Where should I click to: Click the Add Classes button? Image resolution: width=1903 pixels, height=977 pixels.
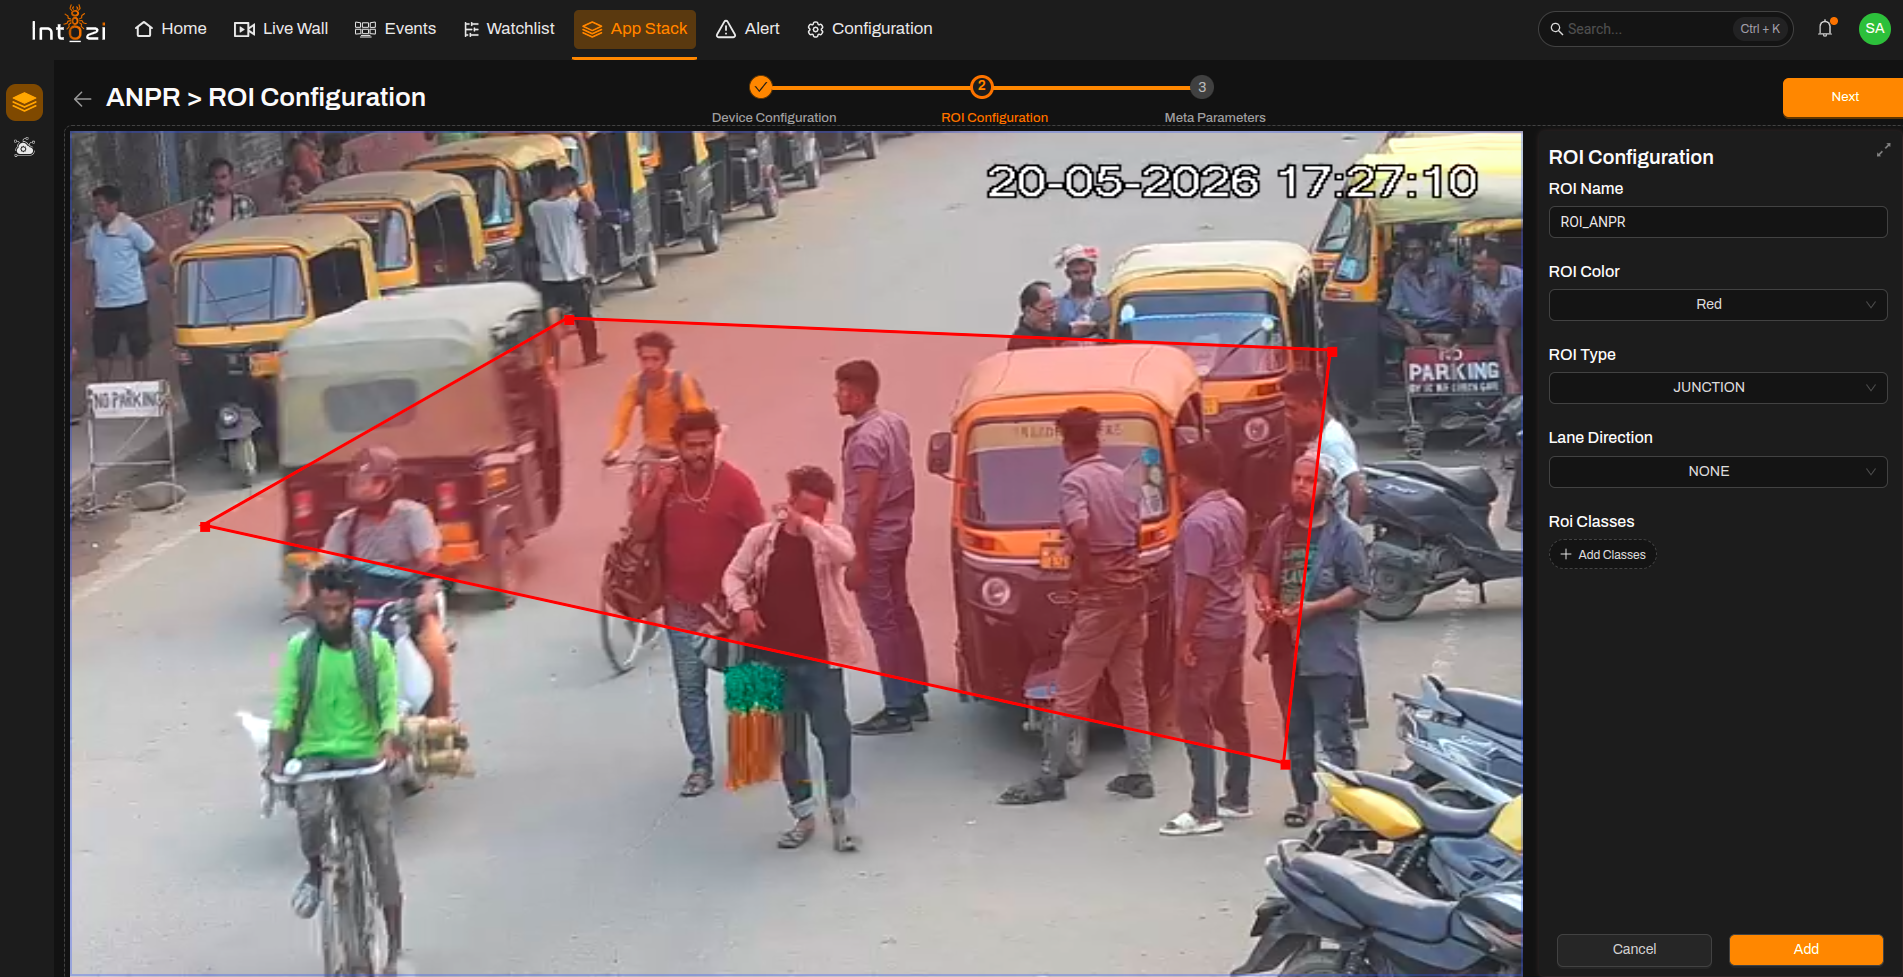[x=1602, y=554]
